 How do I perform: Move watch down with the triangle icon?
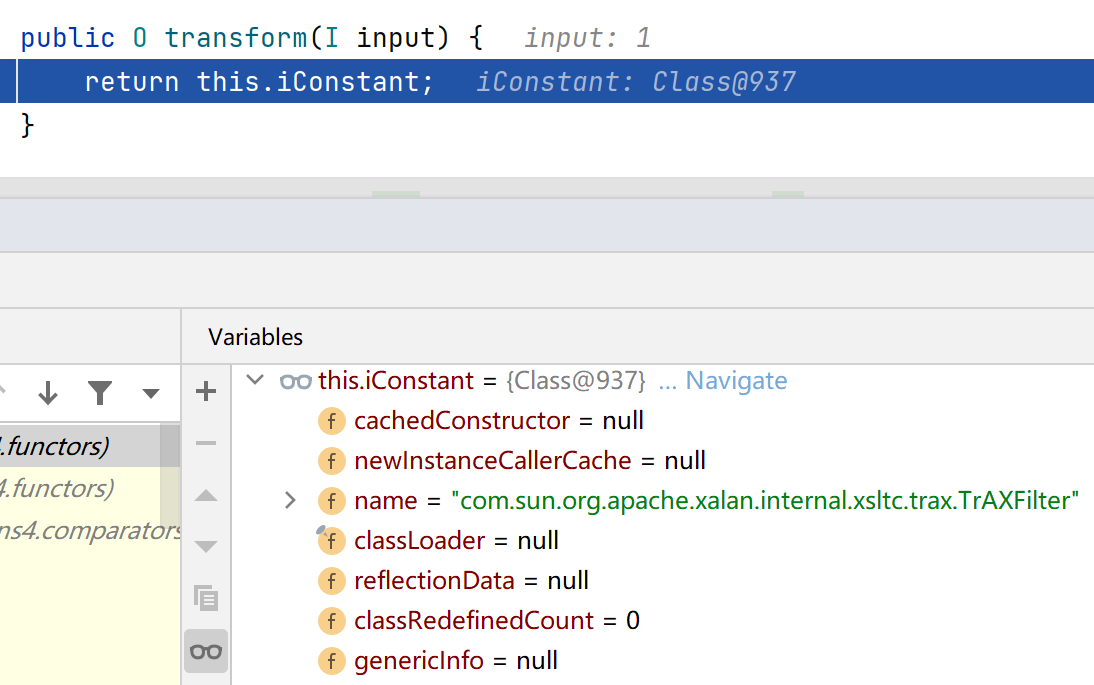coord(206,546)
